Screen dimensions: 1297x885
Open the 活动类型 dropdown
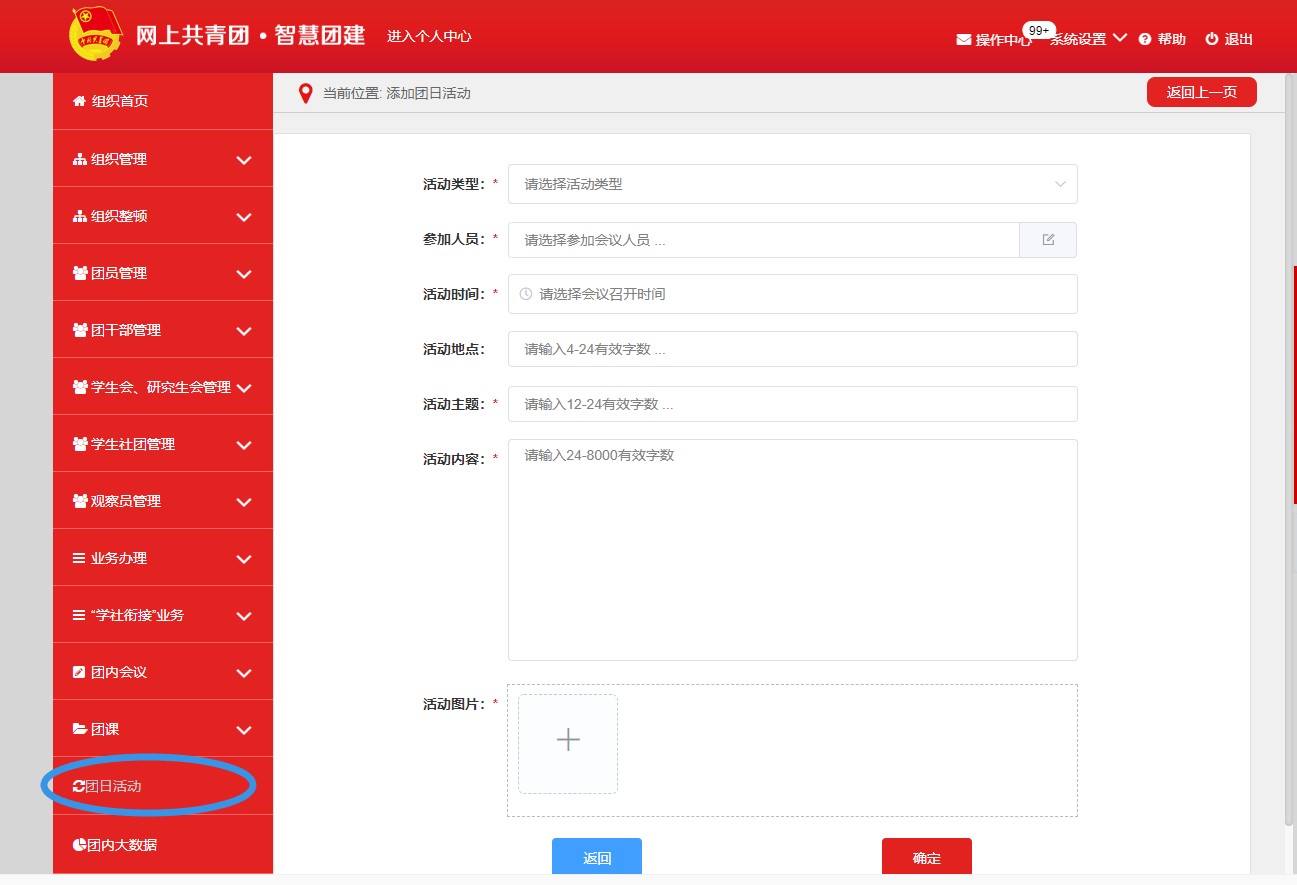tap(792, 184)
